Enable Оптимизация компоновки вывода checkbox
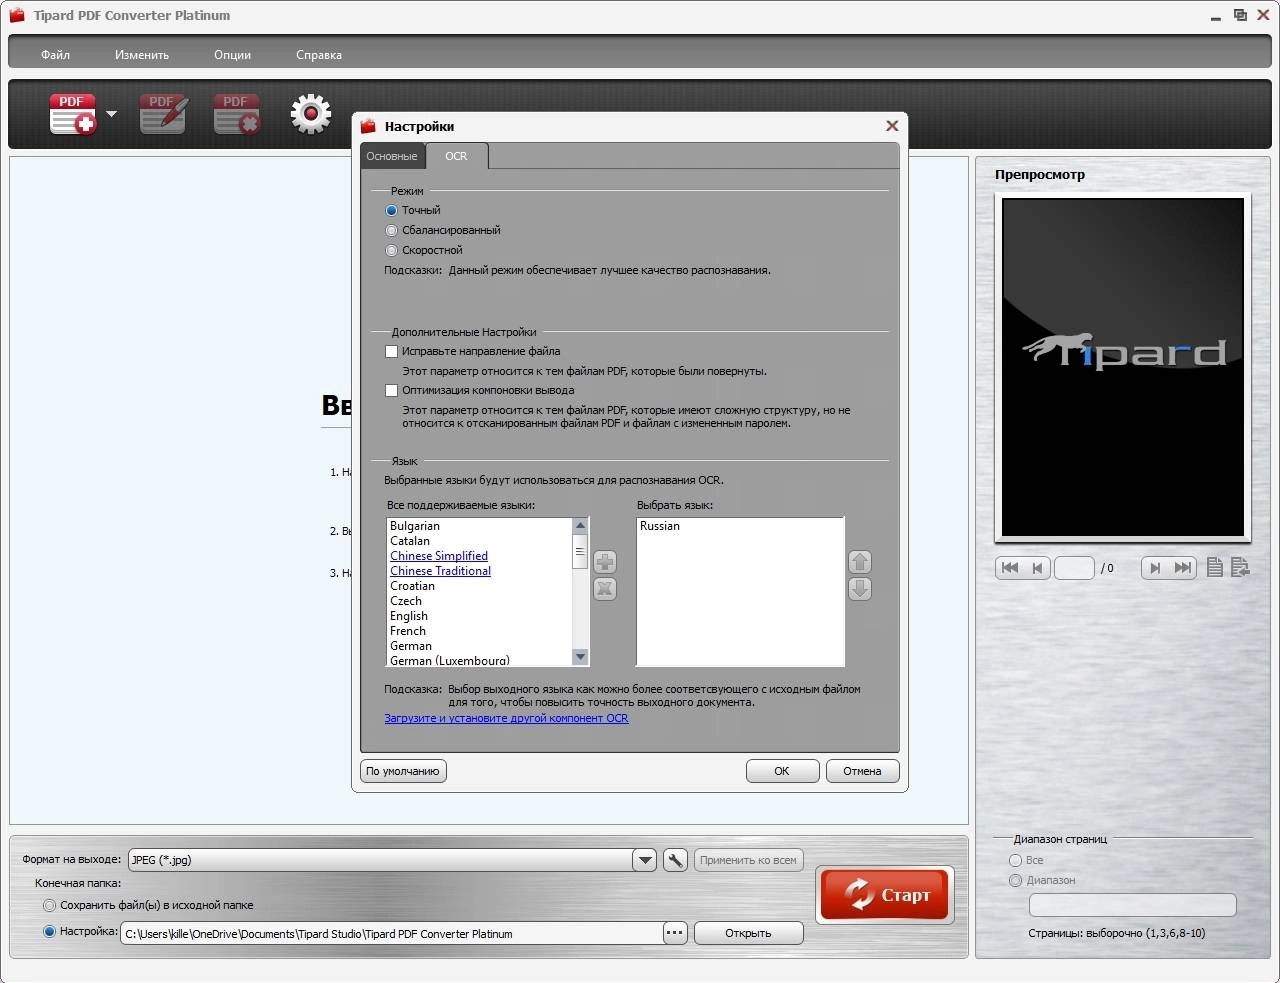This screenshot has width=1280, height=983. 391,390
